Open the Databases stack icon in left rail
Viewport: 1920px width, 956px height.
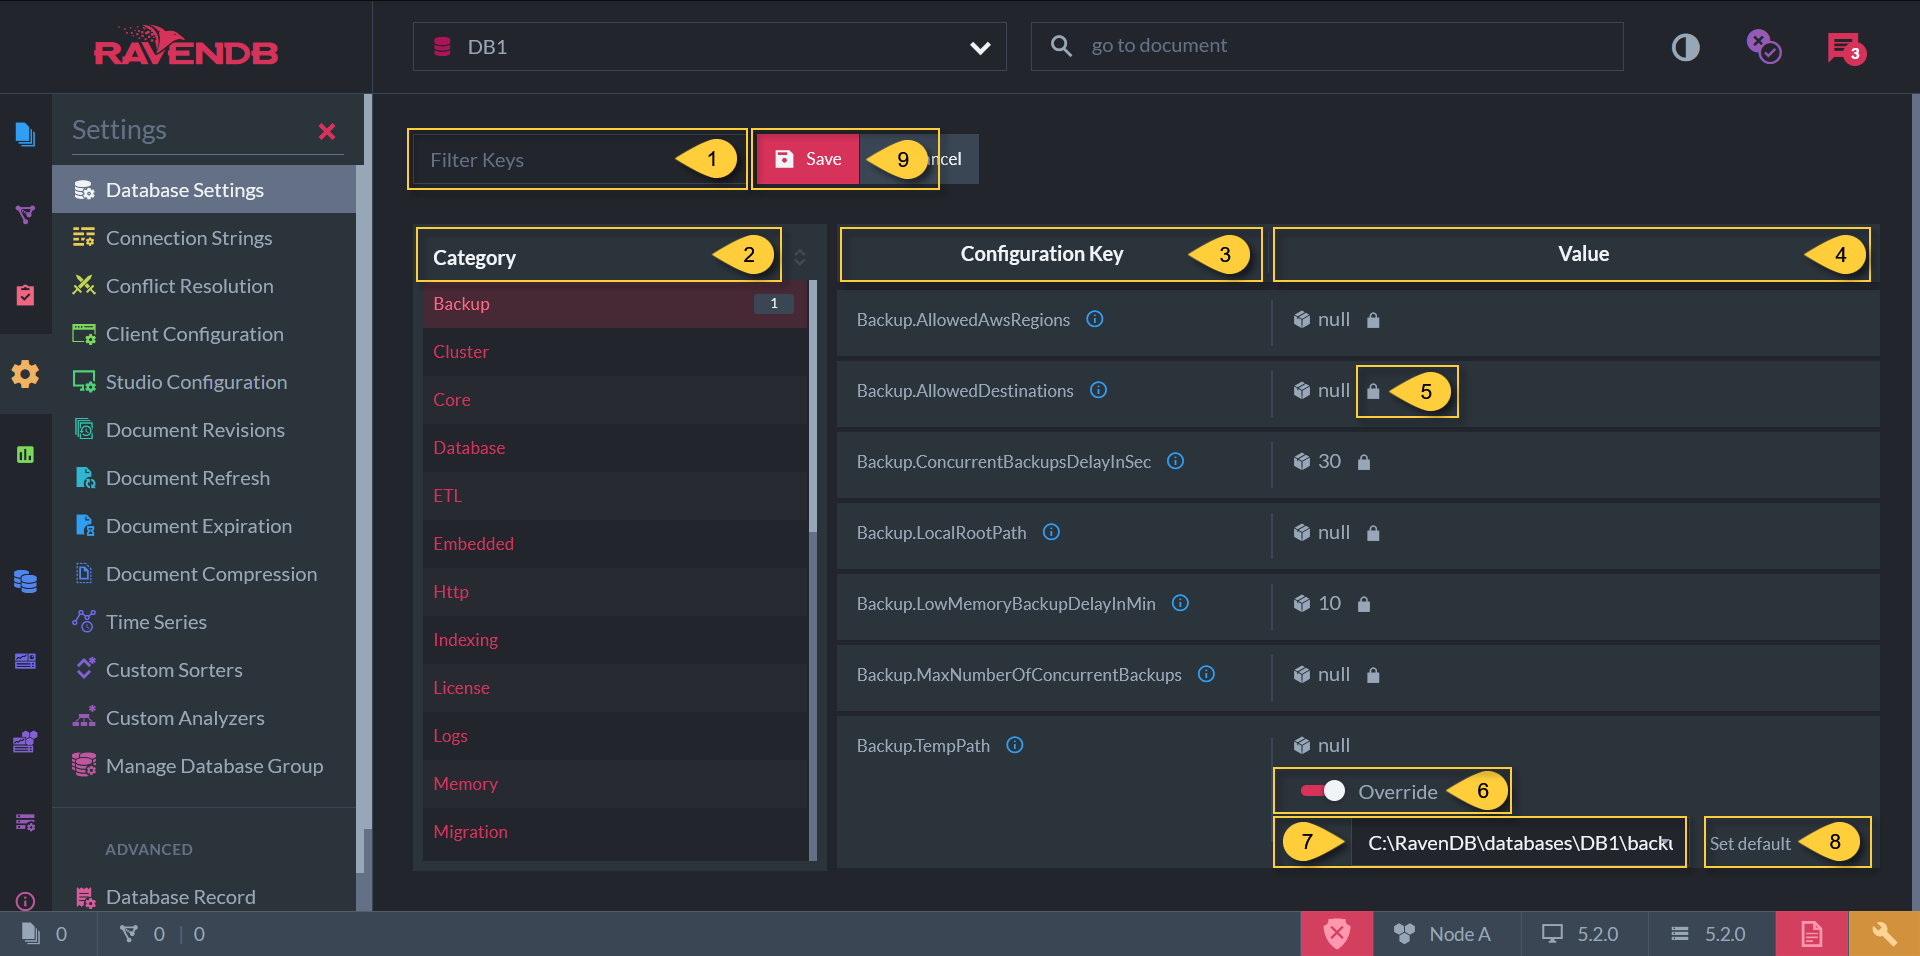(x=25, y=581)
